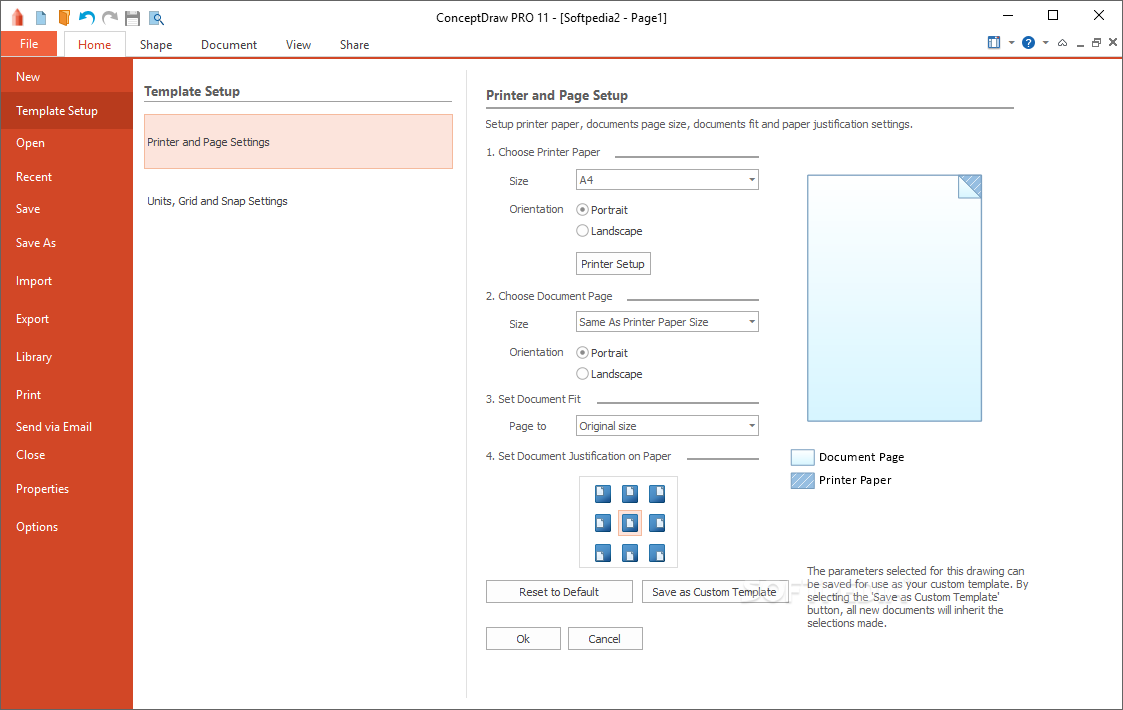Click the orange open-folder toolbar icon

pyautogui.click(x=64, y=18)
